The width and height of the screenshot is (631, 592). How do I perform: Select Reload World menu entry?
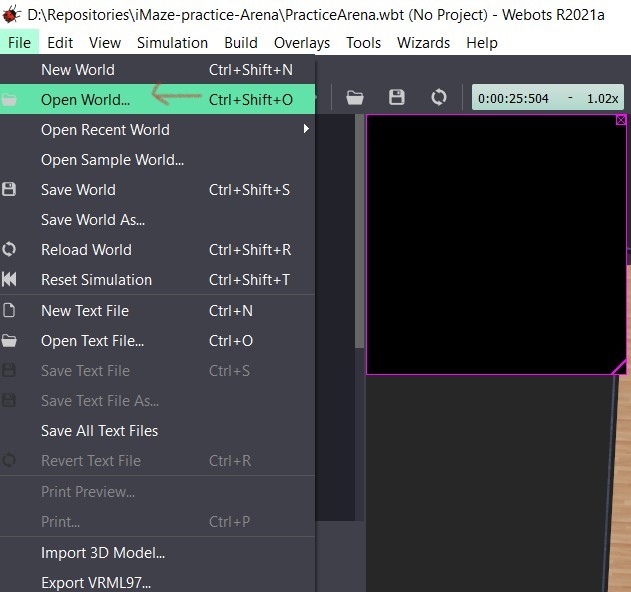[x=157, y=250]
